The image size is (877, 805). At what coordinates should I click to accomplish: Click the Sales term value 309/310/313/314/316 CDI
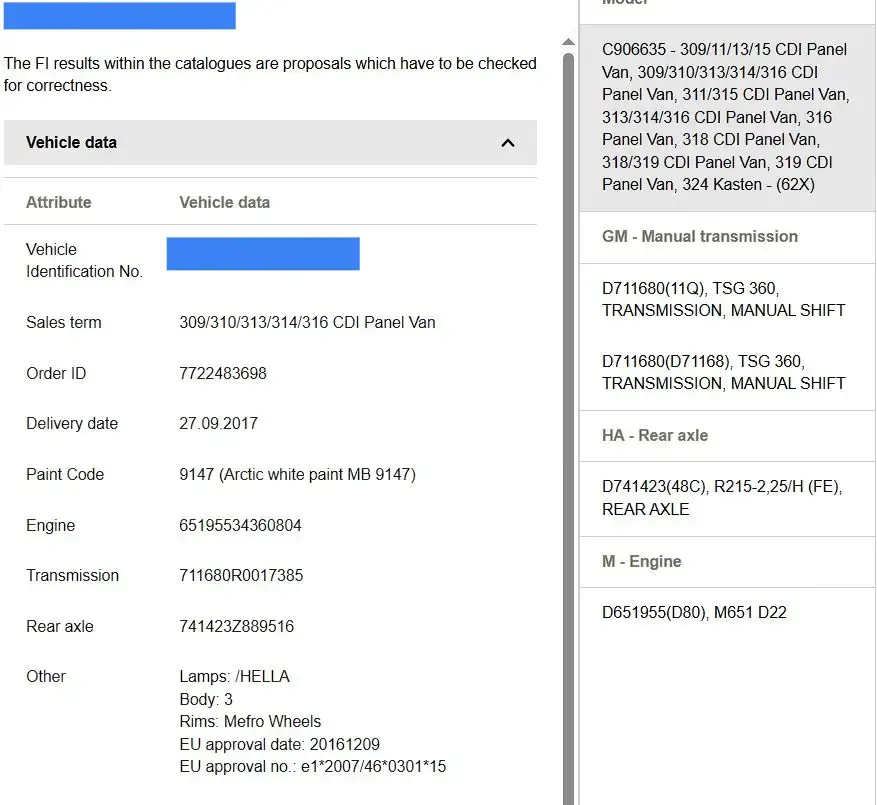coord(307,322)
